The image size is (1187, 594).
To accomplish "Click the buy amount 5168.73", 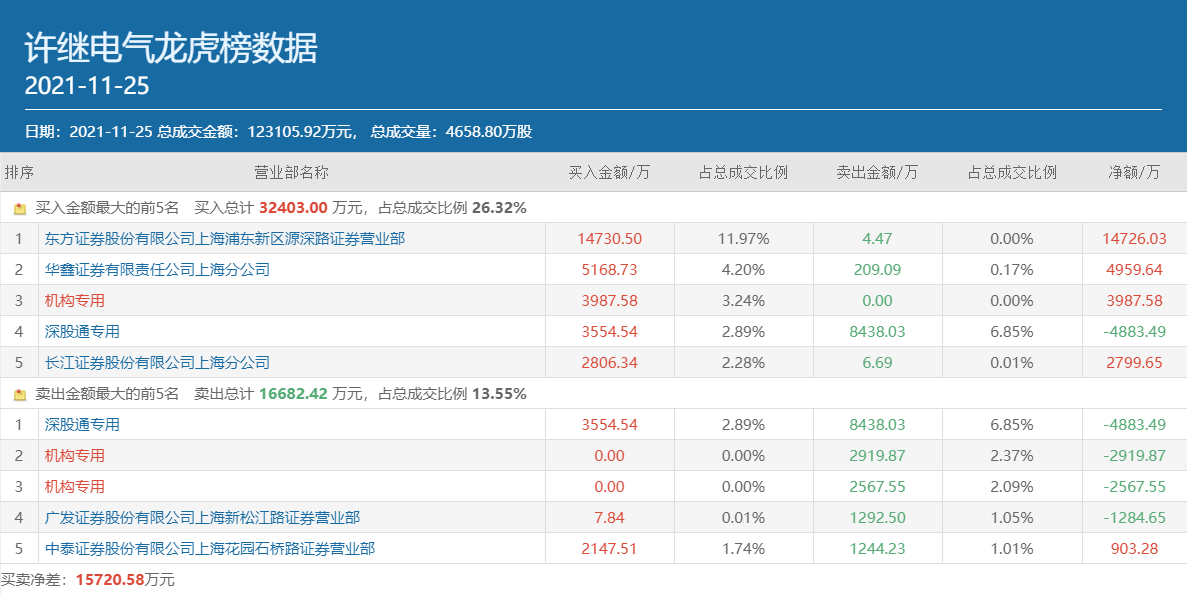I will click(609, 269).
